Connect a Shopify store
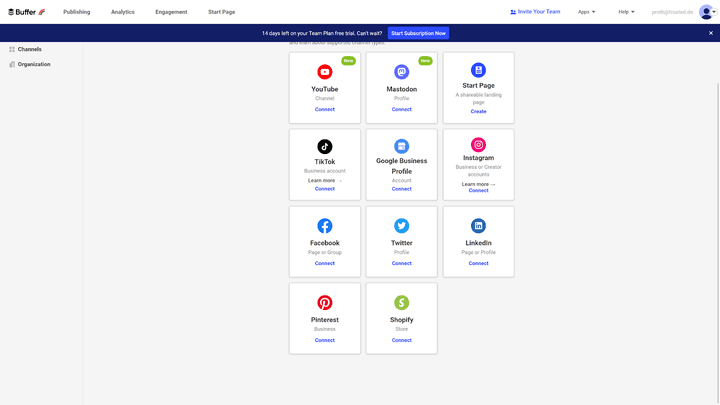Viewport: 720px width, 405px height. 401,340
